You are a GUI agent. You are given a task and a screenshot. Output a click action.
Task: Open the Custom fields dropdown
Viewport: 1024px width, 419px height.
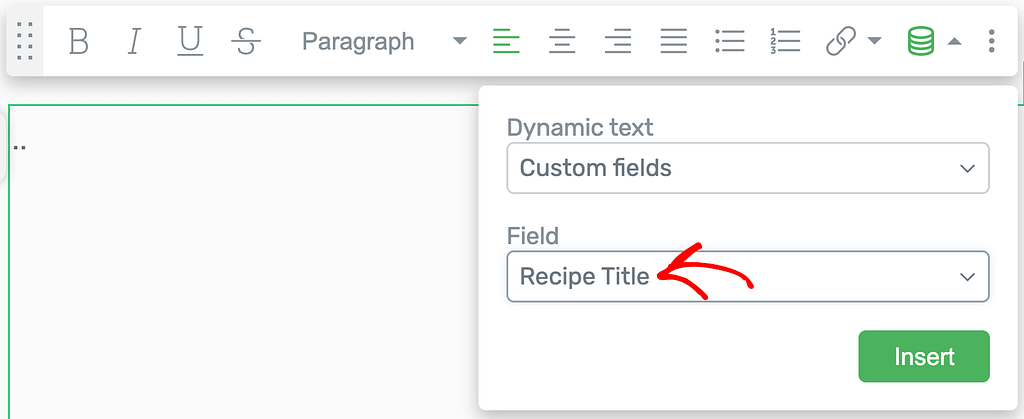[x=748, y=168]
